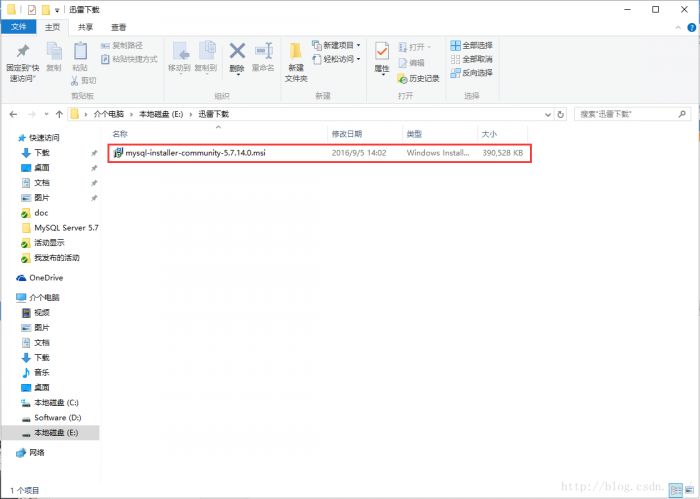The image size is (700, 499).
Task: Click the search box field
Action: 632,114
